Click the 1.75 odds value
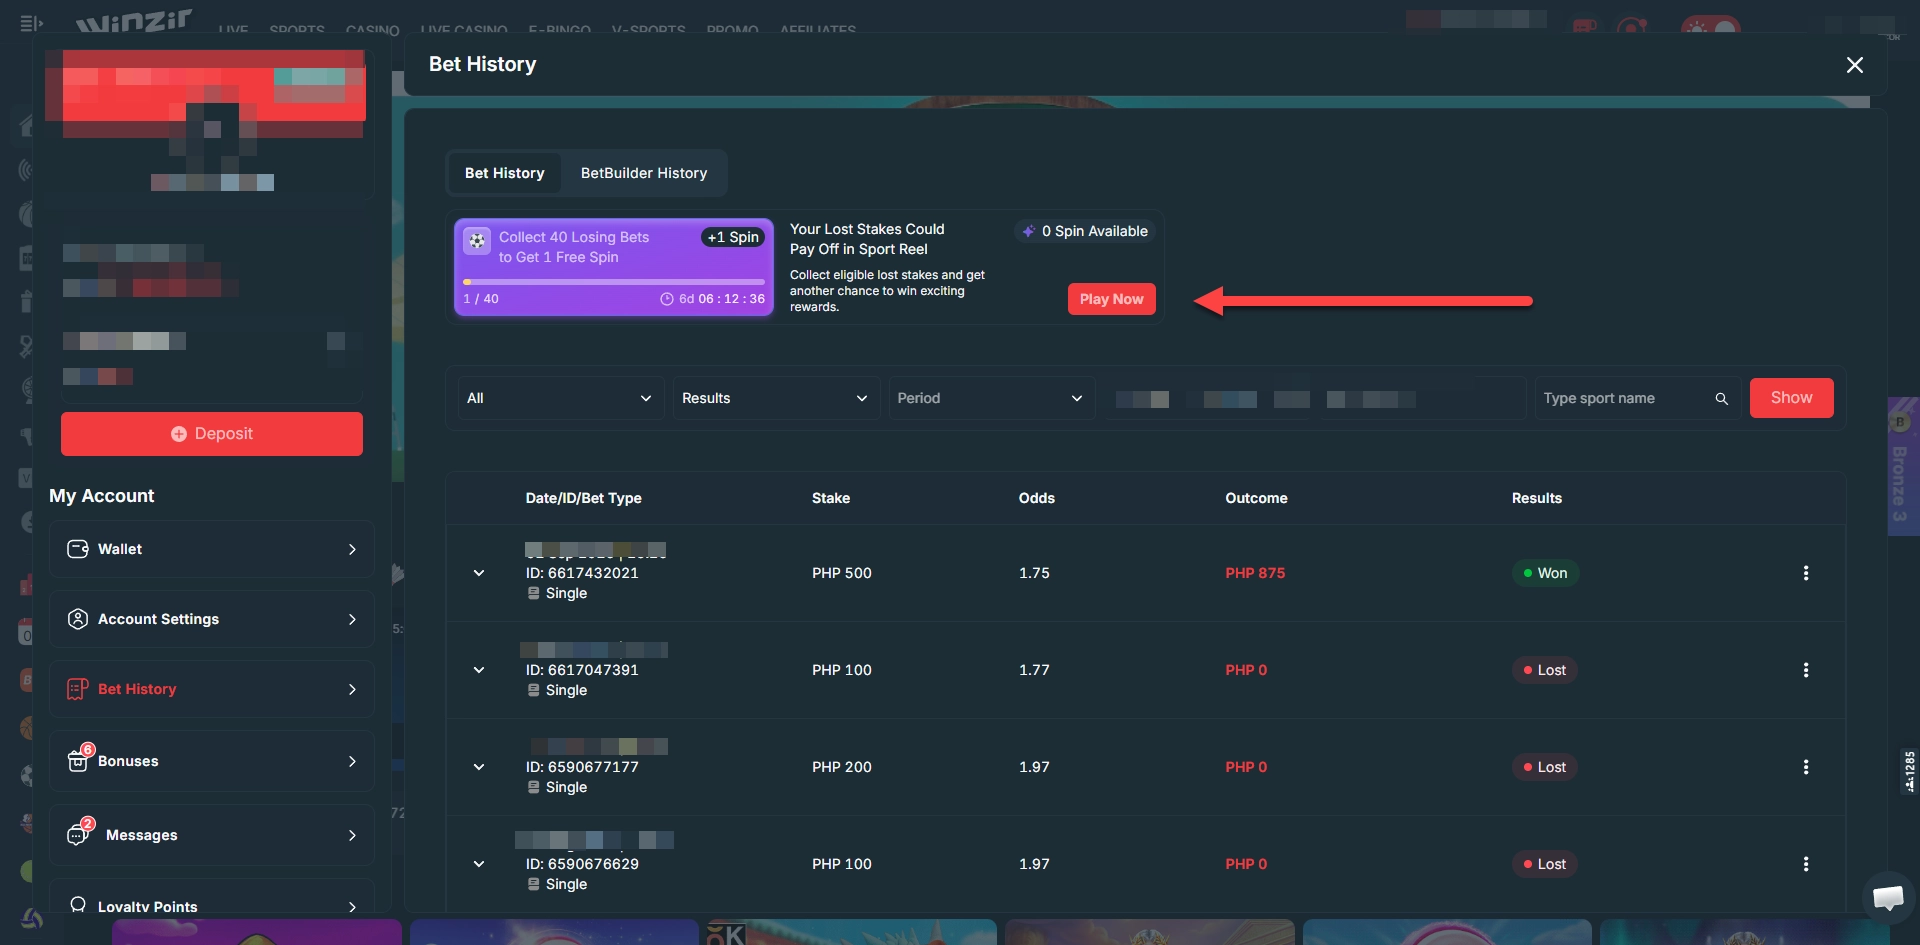1920x945 pixels. pos(1034,573)
